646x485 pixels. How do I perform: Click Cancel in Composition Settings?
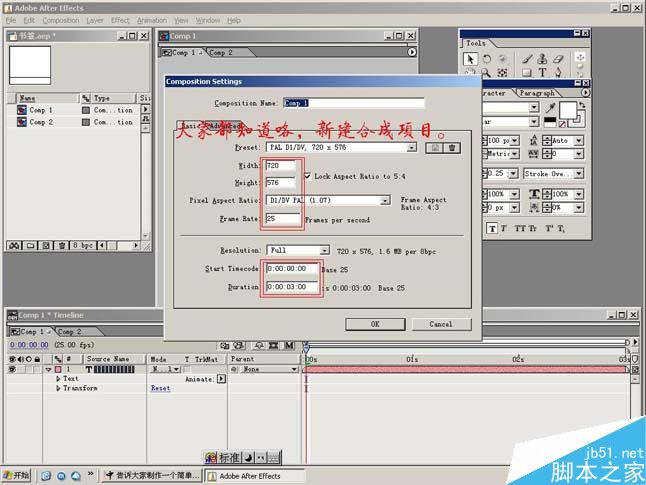(441, 324)
